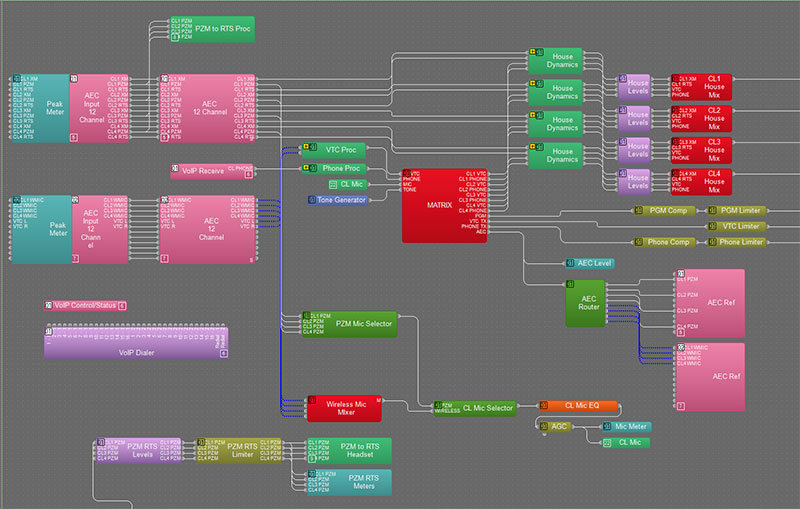The width and height of the screenshot is (800, 509).
Task: Click the yellow icon on VTC Proc block
Action: [x=307, y=150]
